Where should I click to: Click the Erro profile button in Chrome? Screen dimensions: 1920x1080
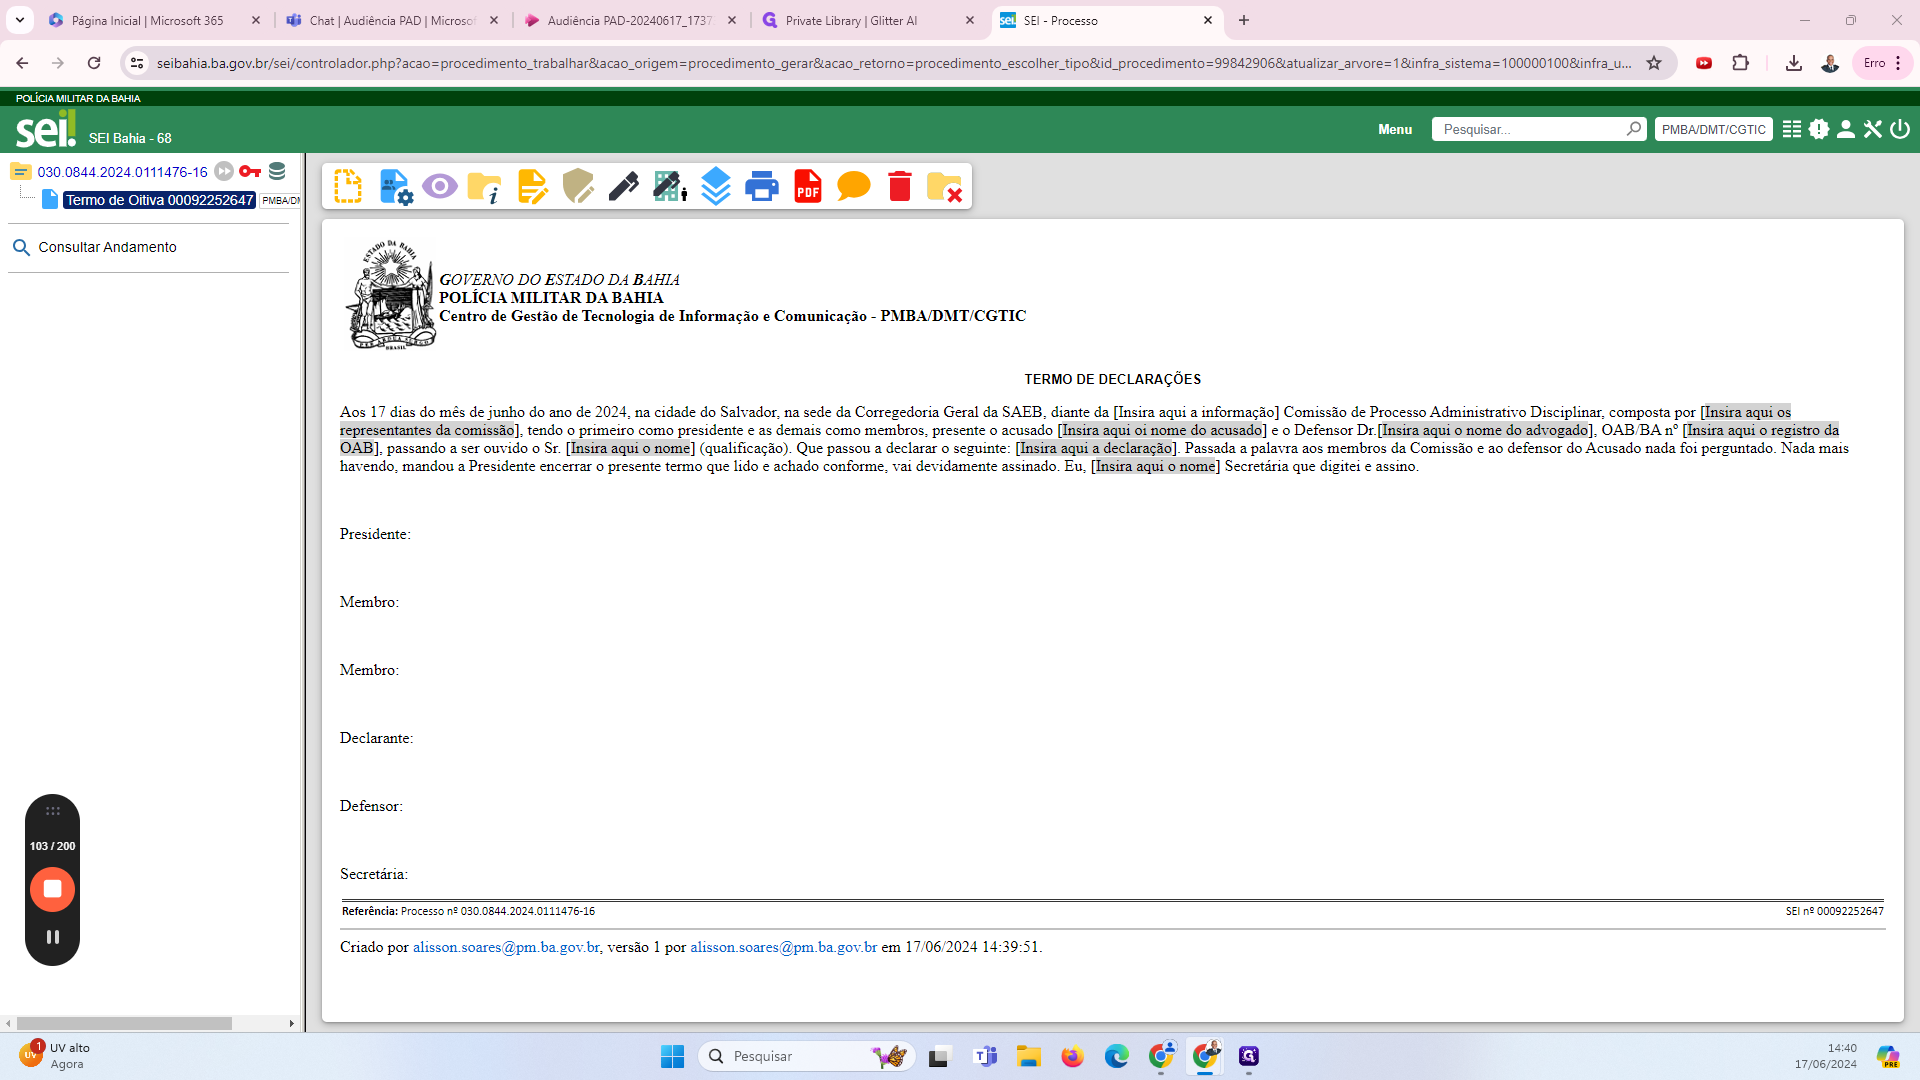[x=1882, y=63]
